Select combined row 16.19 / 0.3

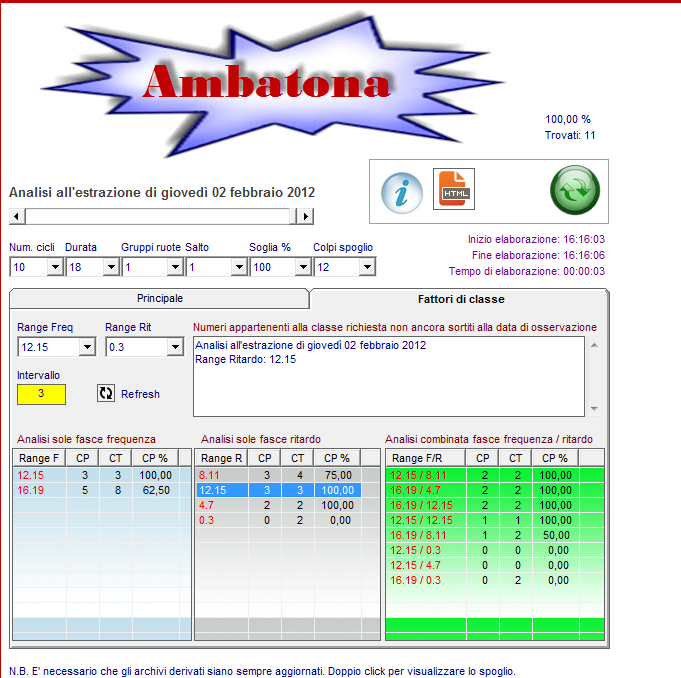tap(495, 580)
